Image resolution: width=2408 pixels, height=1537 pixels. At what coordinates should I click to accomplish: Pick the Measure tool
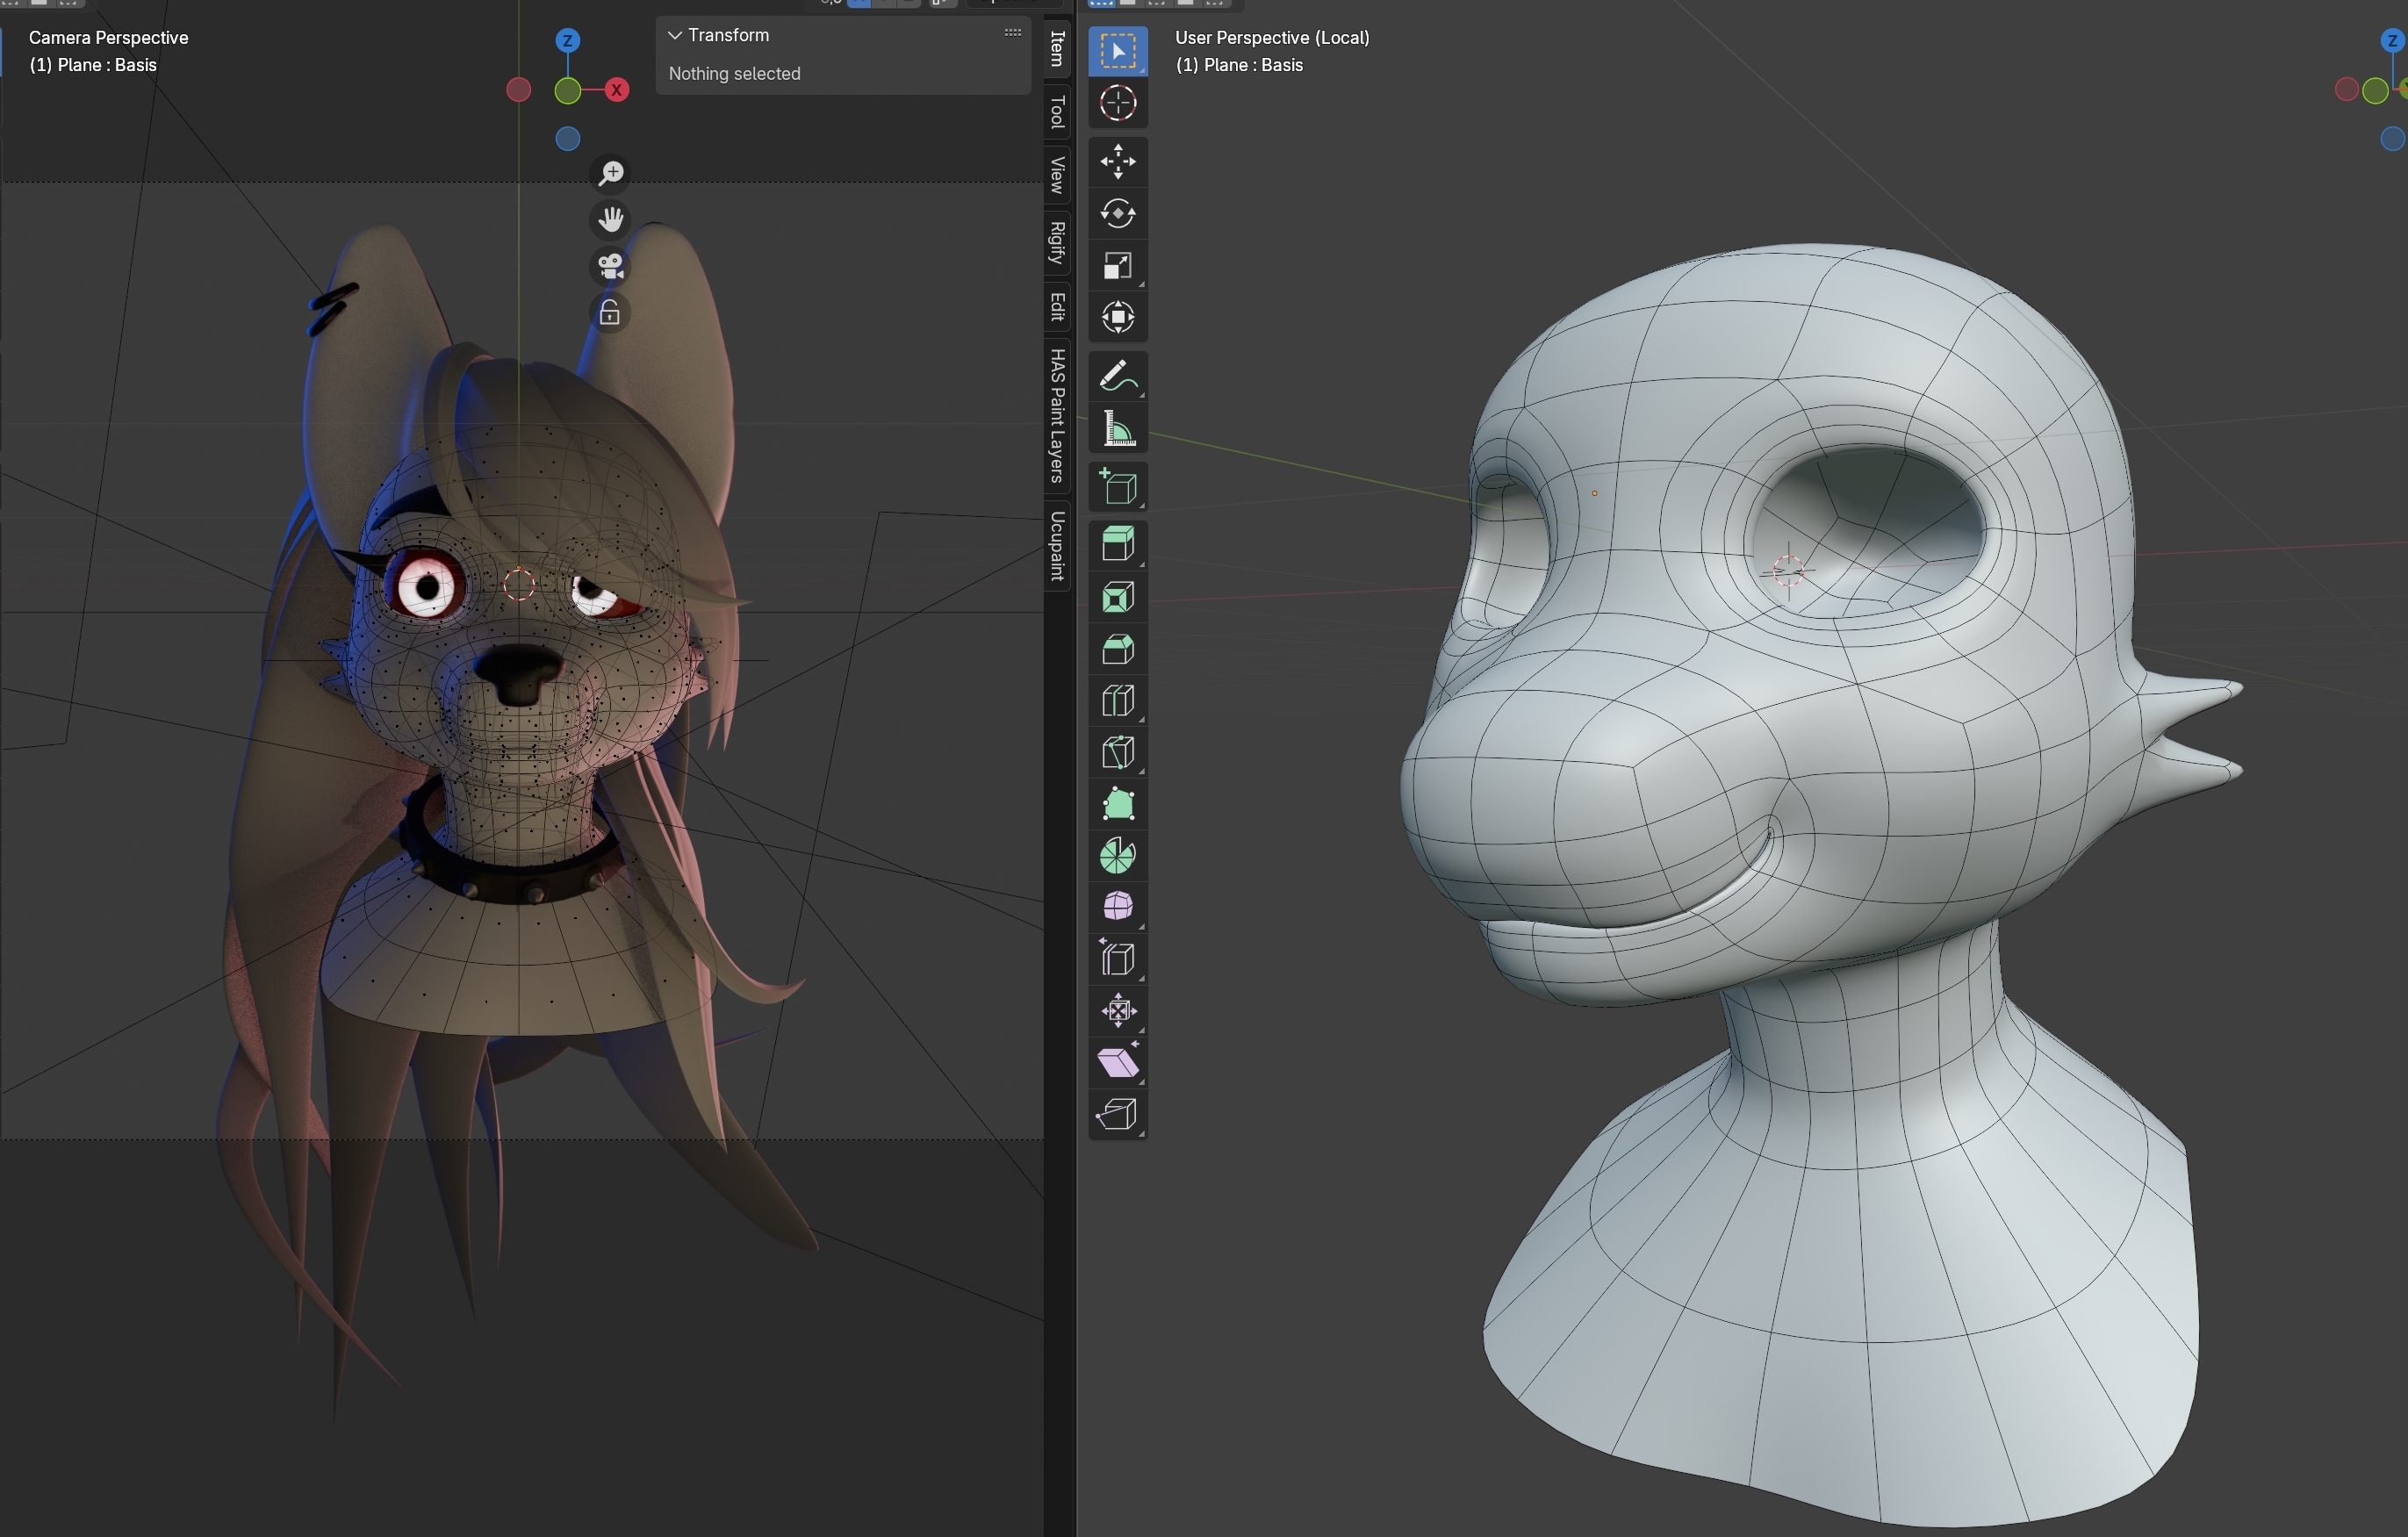click(x=1117, y=429)
